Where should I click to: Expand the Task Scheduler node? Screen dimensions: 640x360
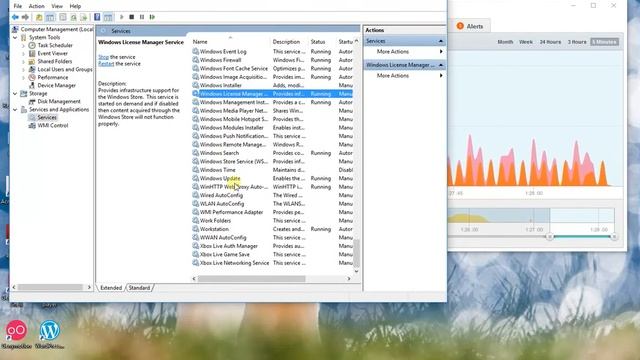23,46
